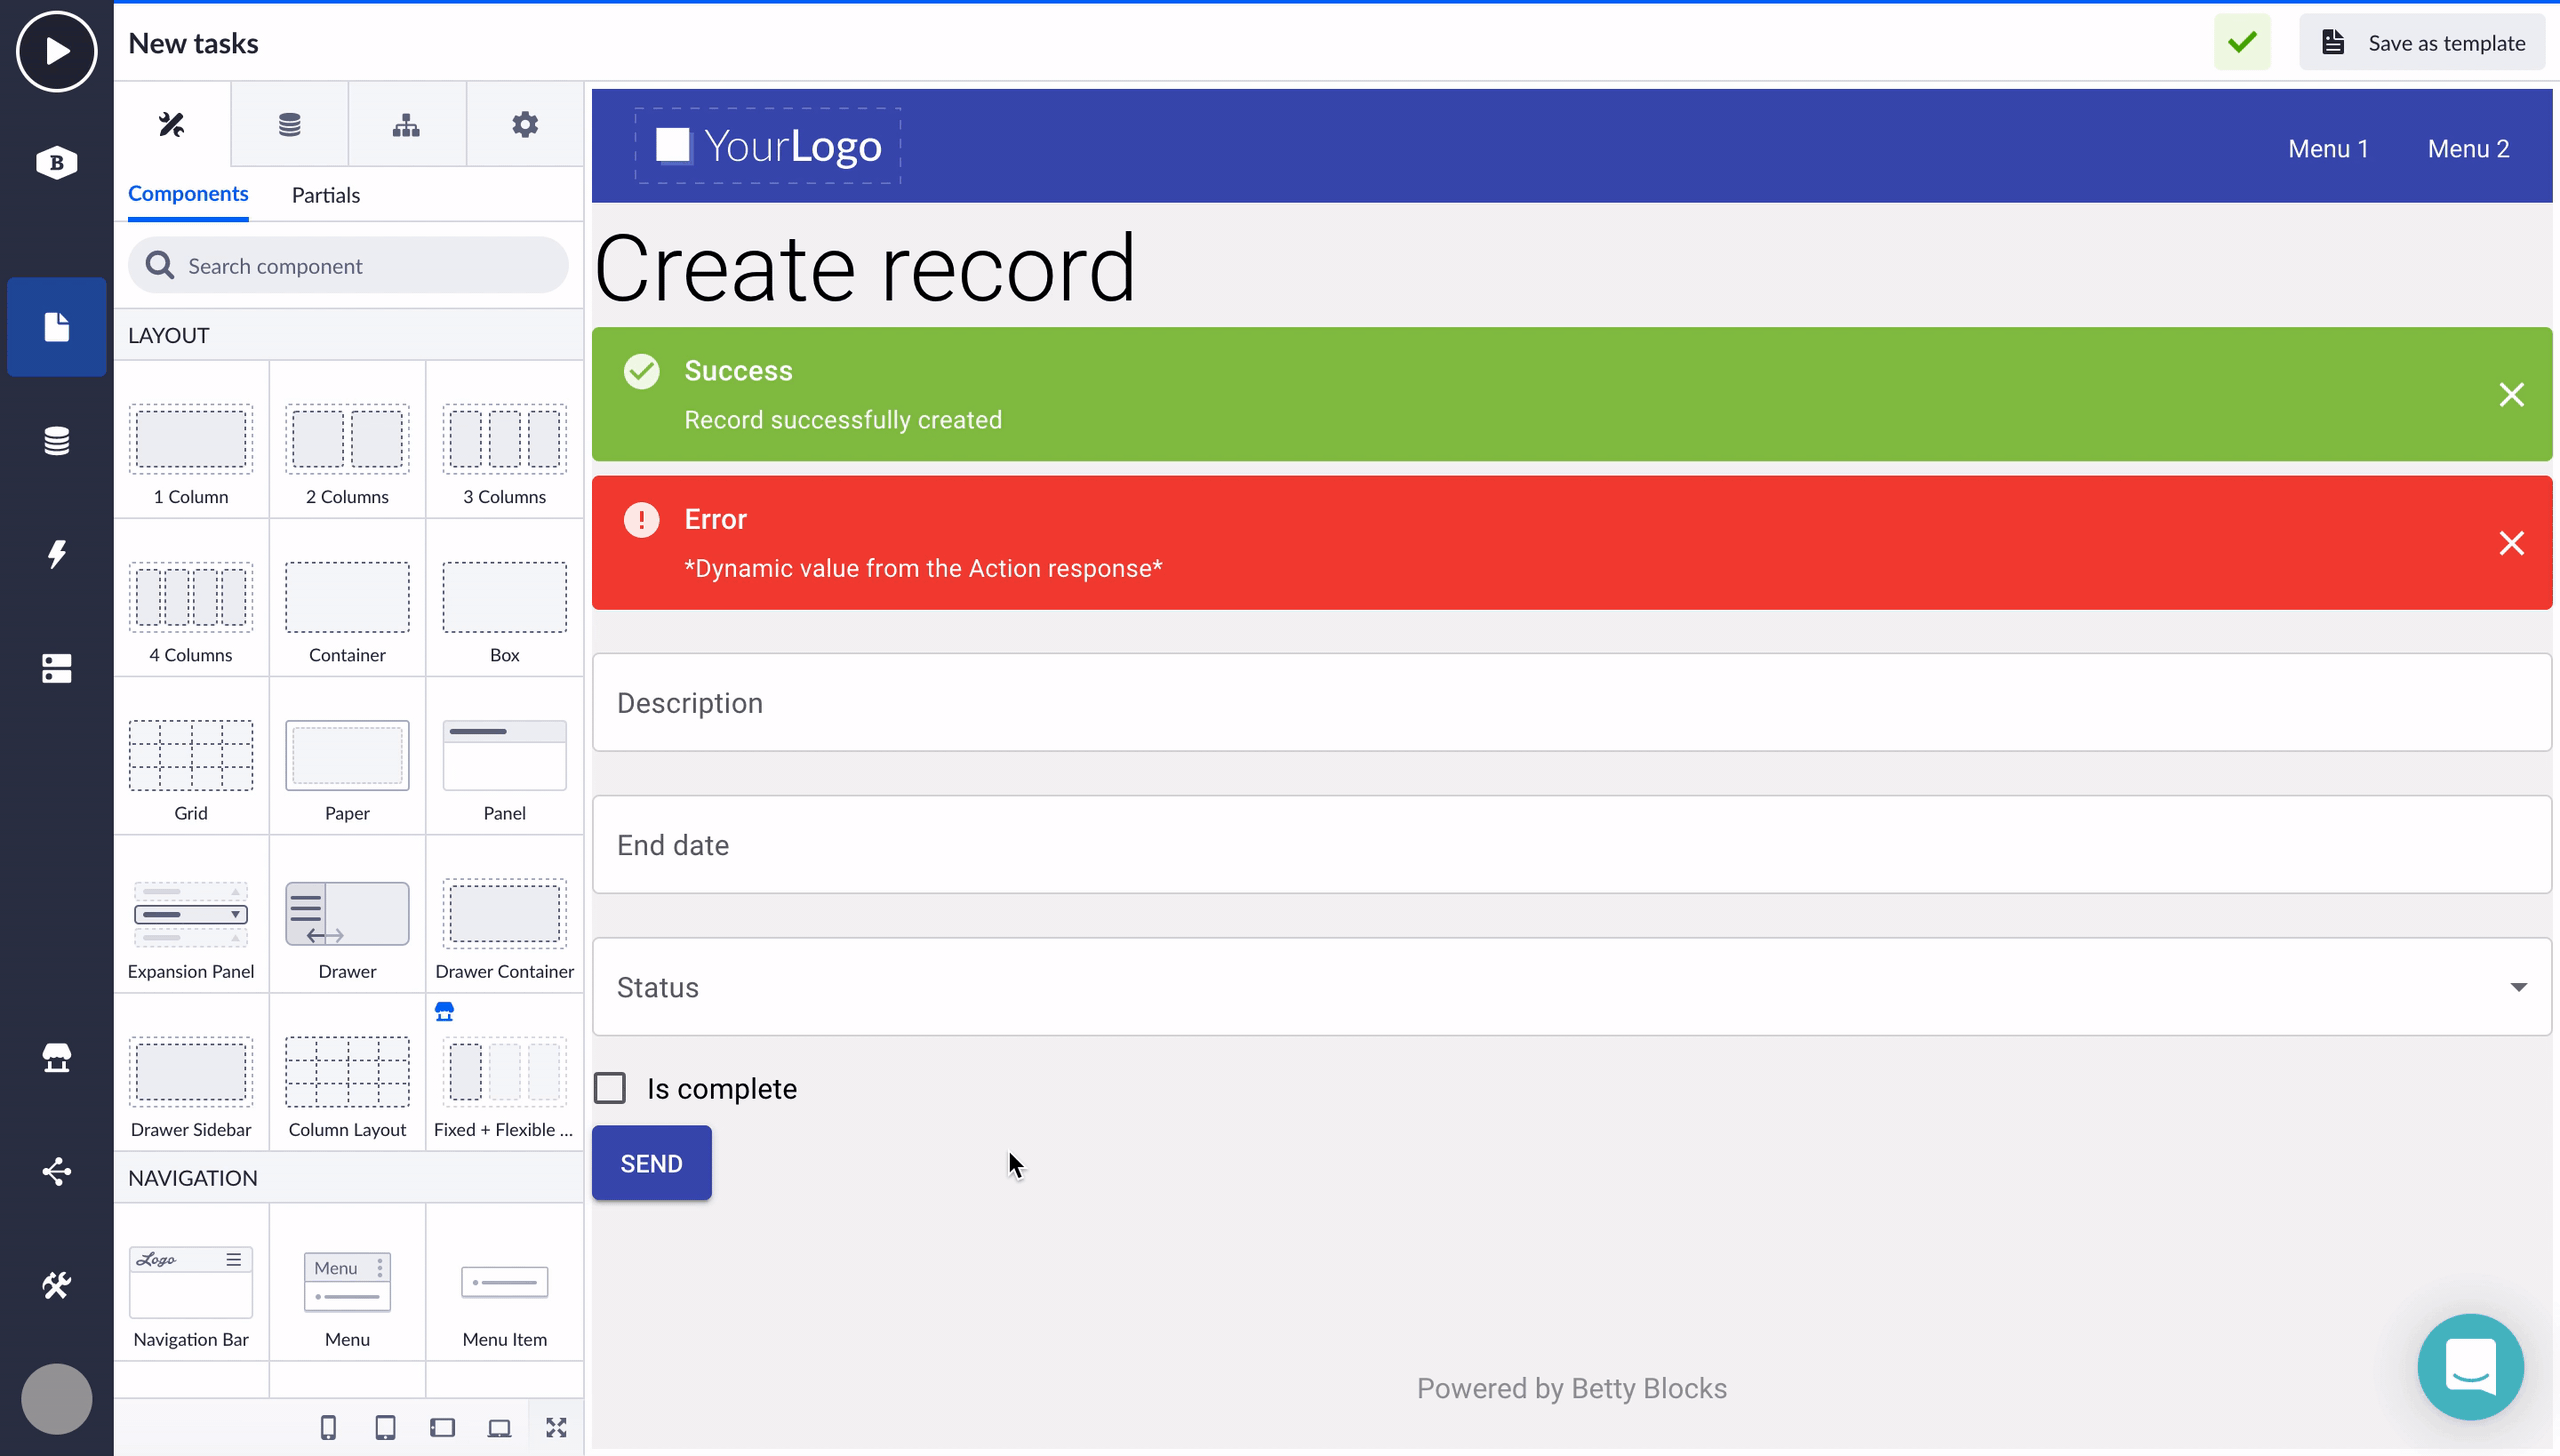Click the play preview button
The width and height of the screenshot is (2560, 1456).
(x=56, y=50)
